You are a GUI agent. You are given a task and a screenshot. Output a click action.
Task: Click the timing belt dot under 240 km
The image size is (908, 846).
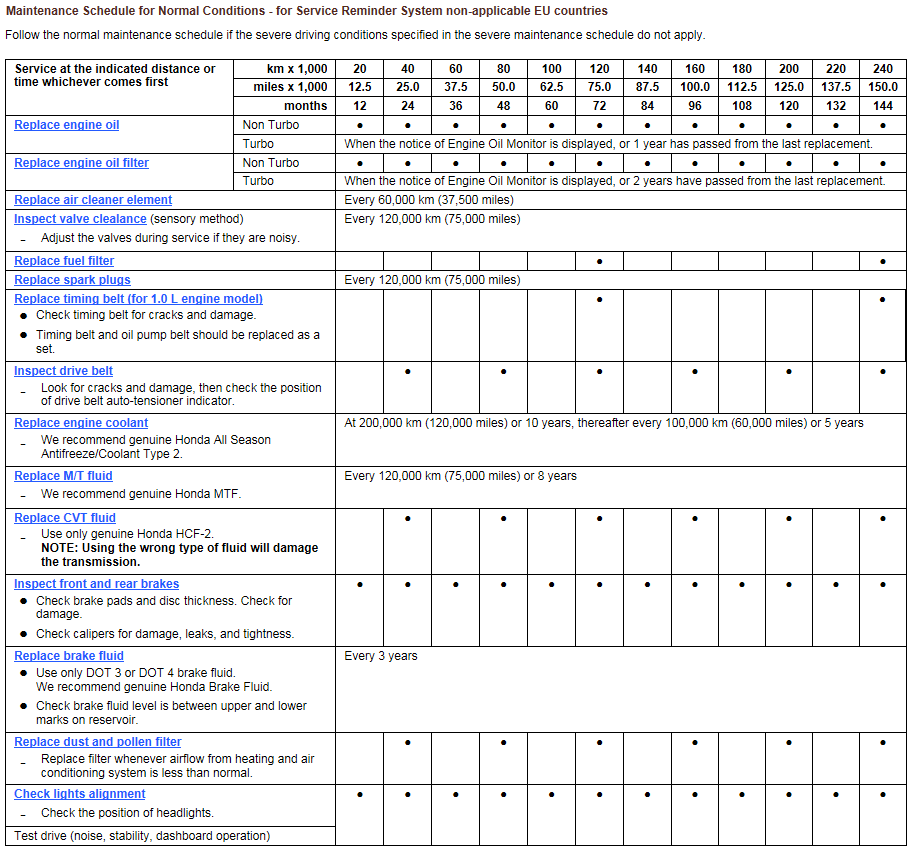point(883,300)
